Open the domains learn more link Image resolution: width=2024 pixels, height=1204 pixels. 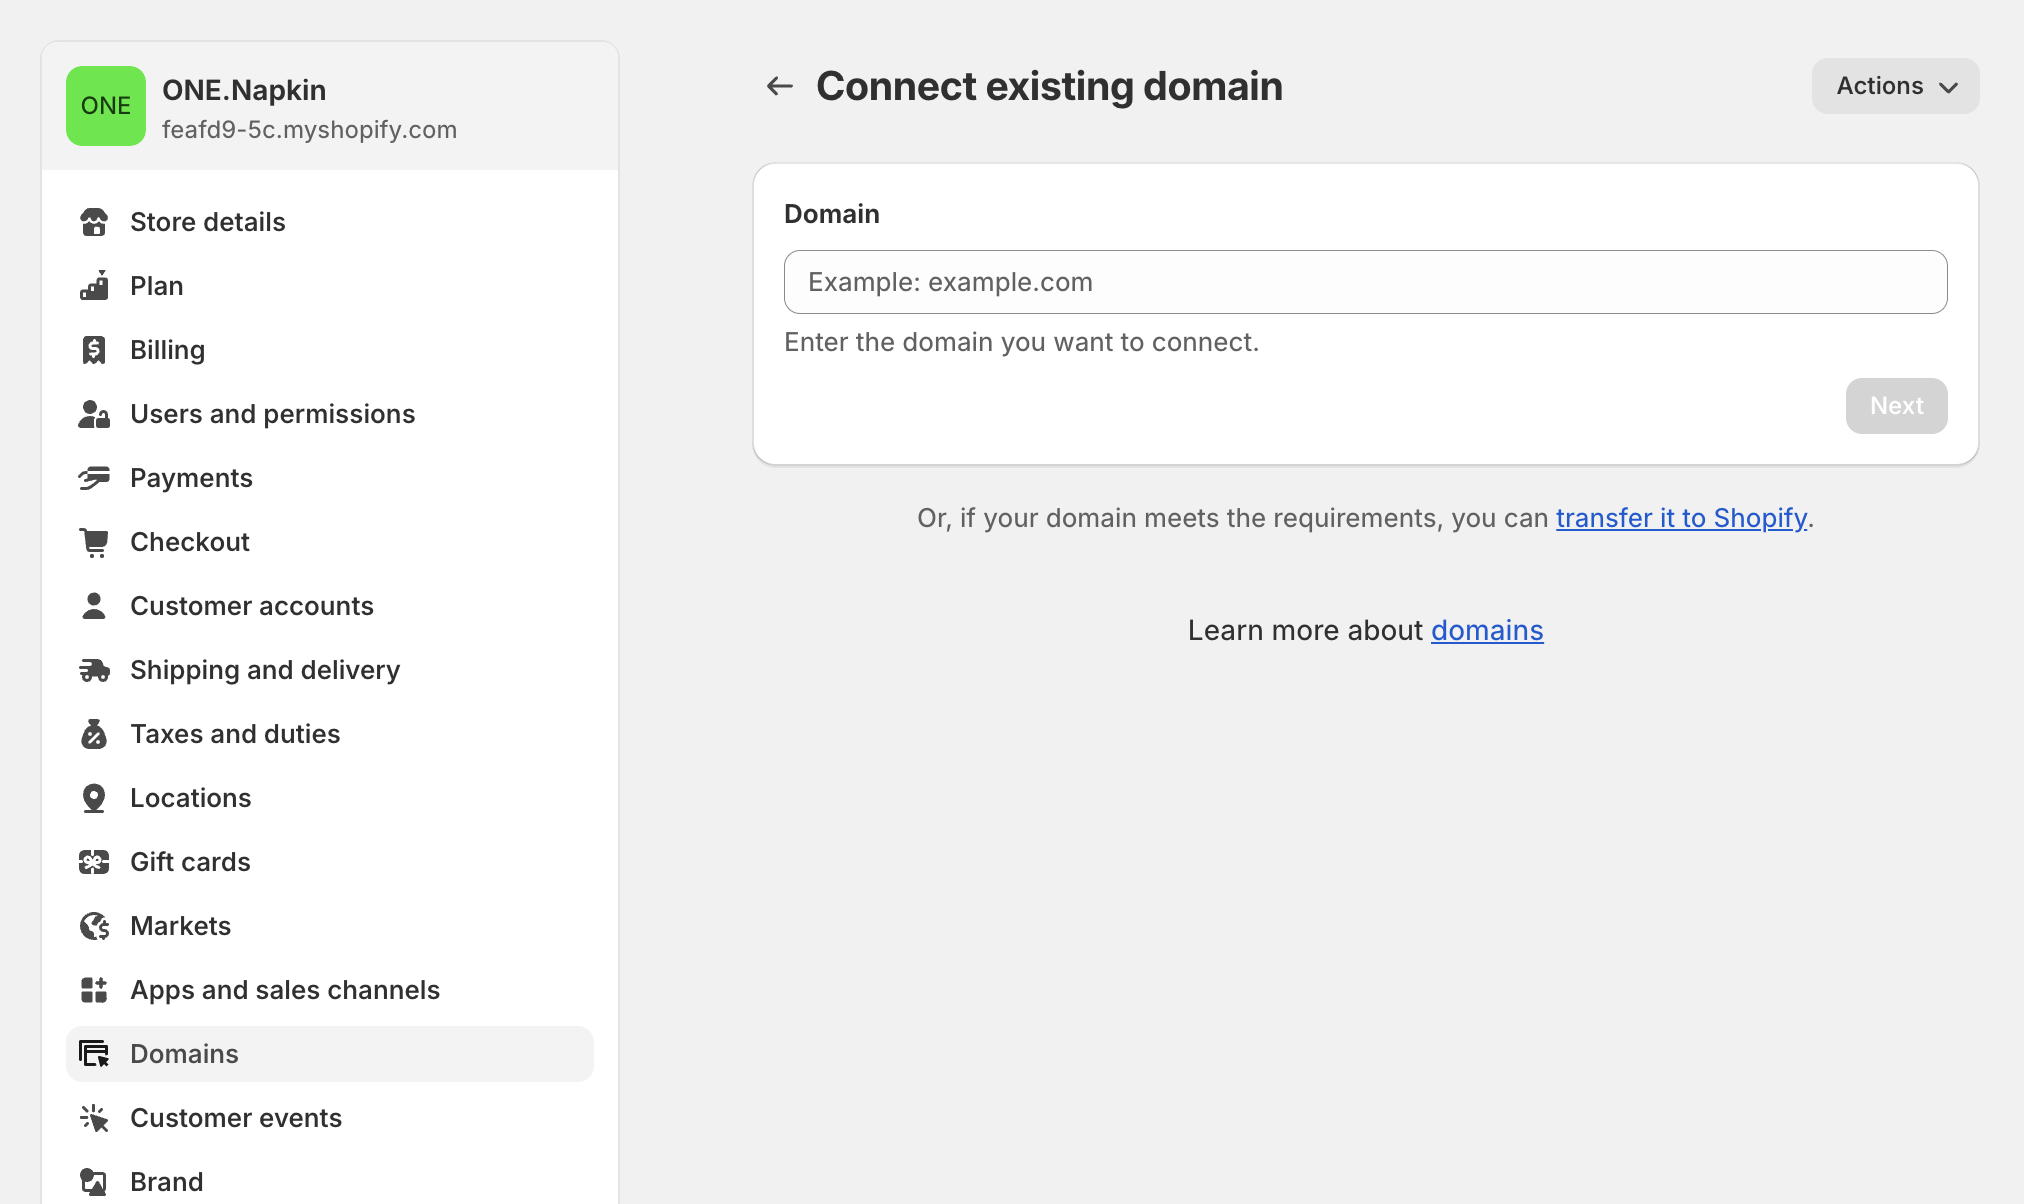(1487, 630)
